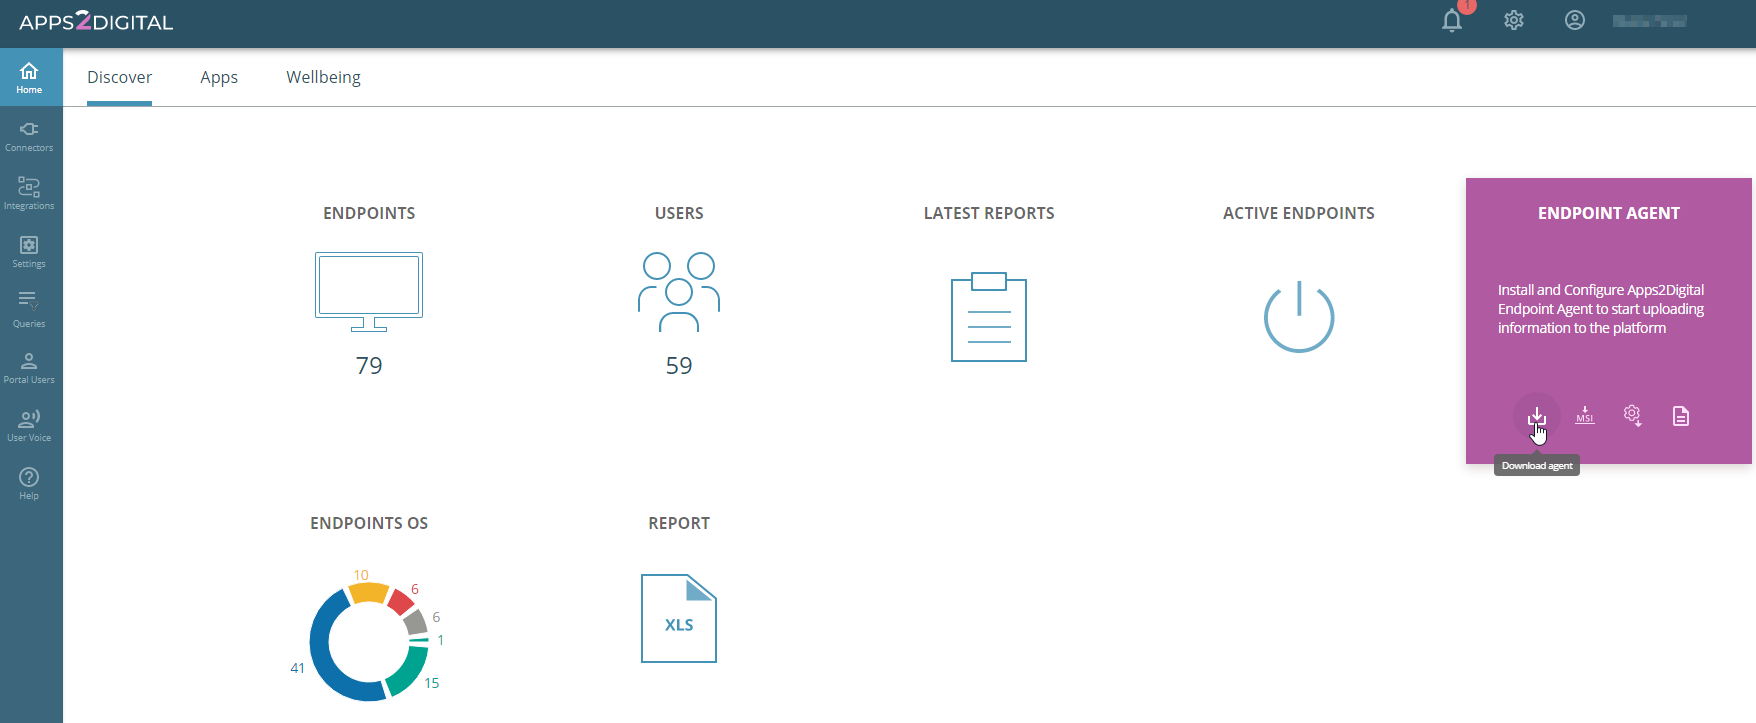
Task: Download agent configuration gear icon
Action: coord(1633,416)
